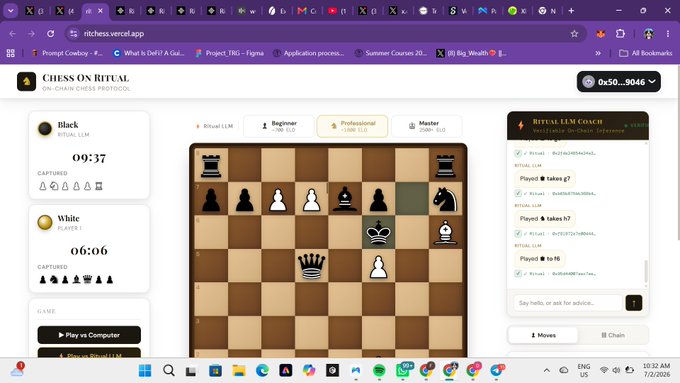Close the active ritchess tab

coord(101,11)
